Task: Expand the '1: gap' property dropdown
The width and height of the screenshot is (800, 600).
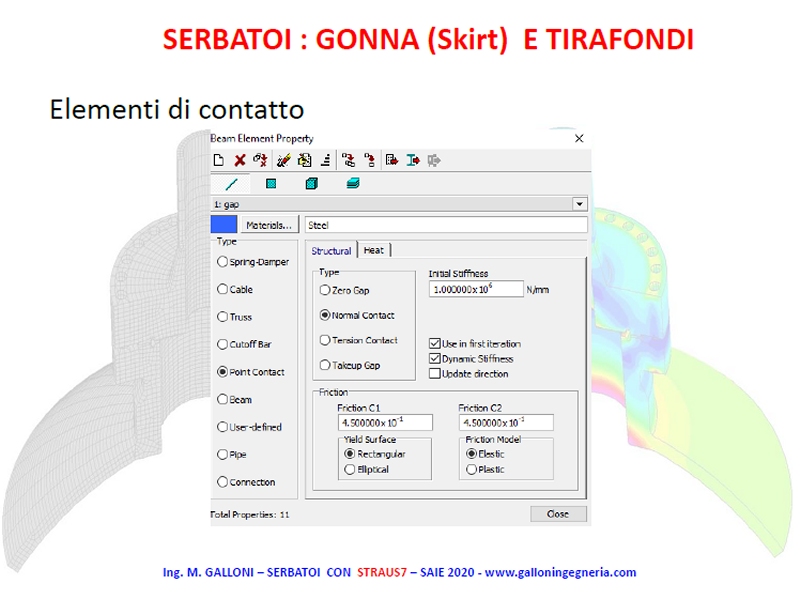Action: coord(579,204)
